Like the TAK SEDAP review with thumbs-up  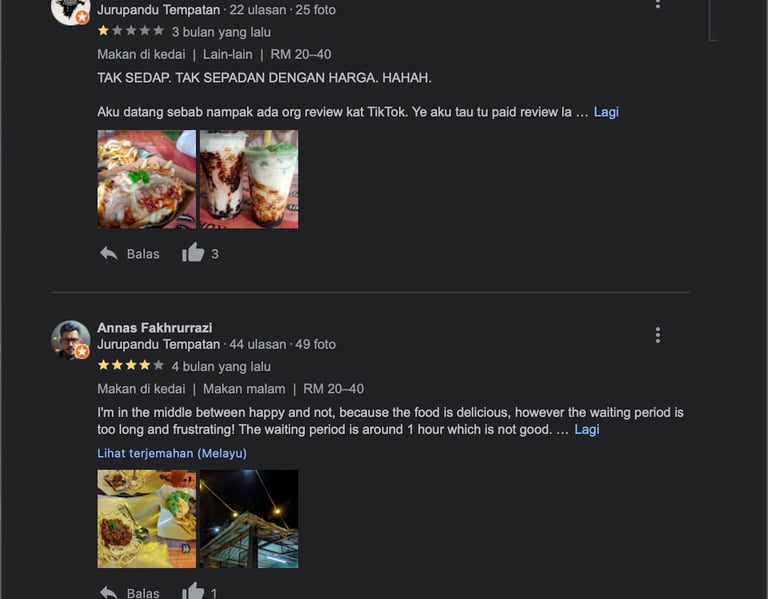click(x=193, y=253)
